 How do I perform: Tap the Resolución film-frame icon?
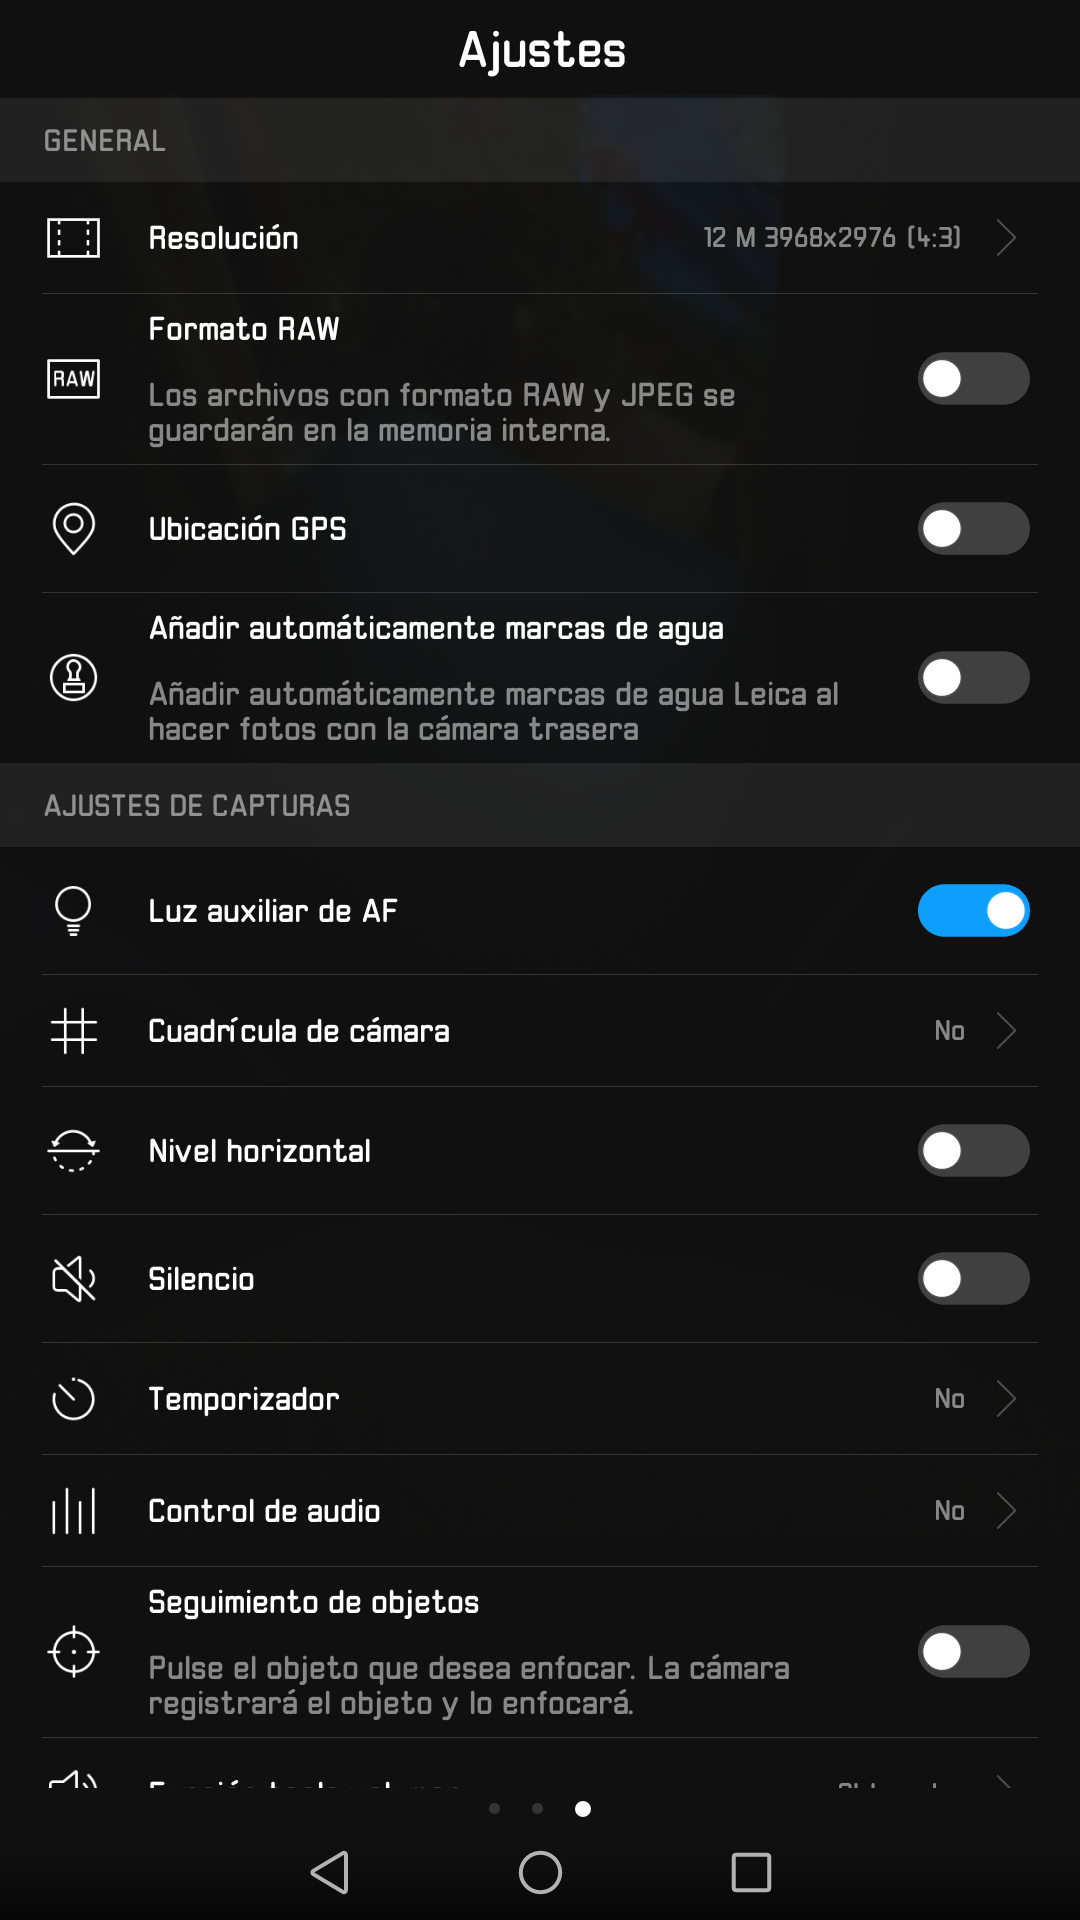click(x=73, y=238)
